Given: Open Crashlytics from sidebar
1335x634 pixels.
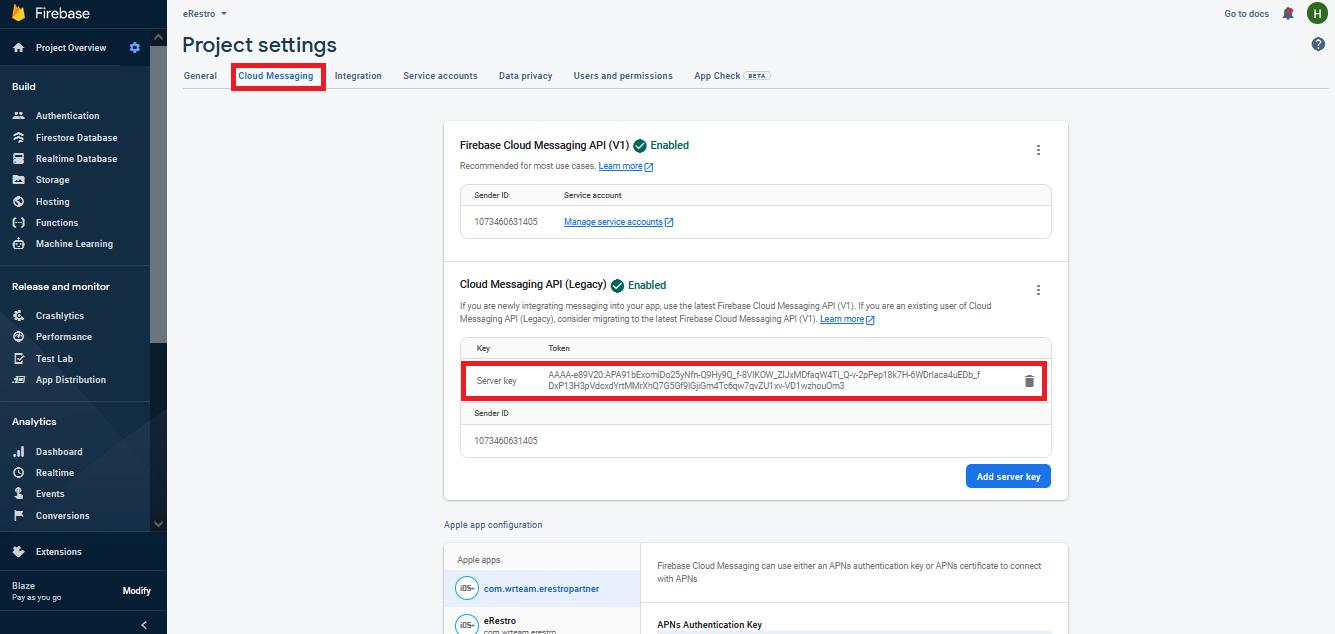Looking at the screenshot, I should pos(59,316).
